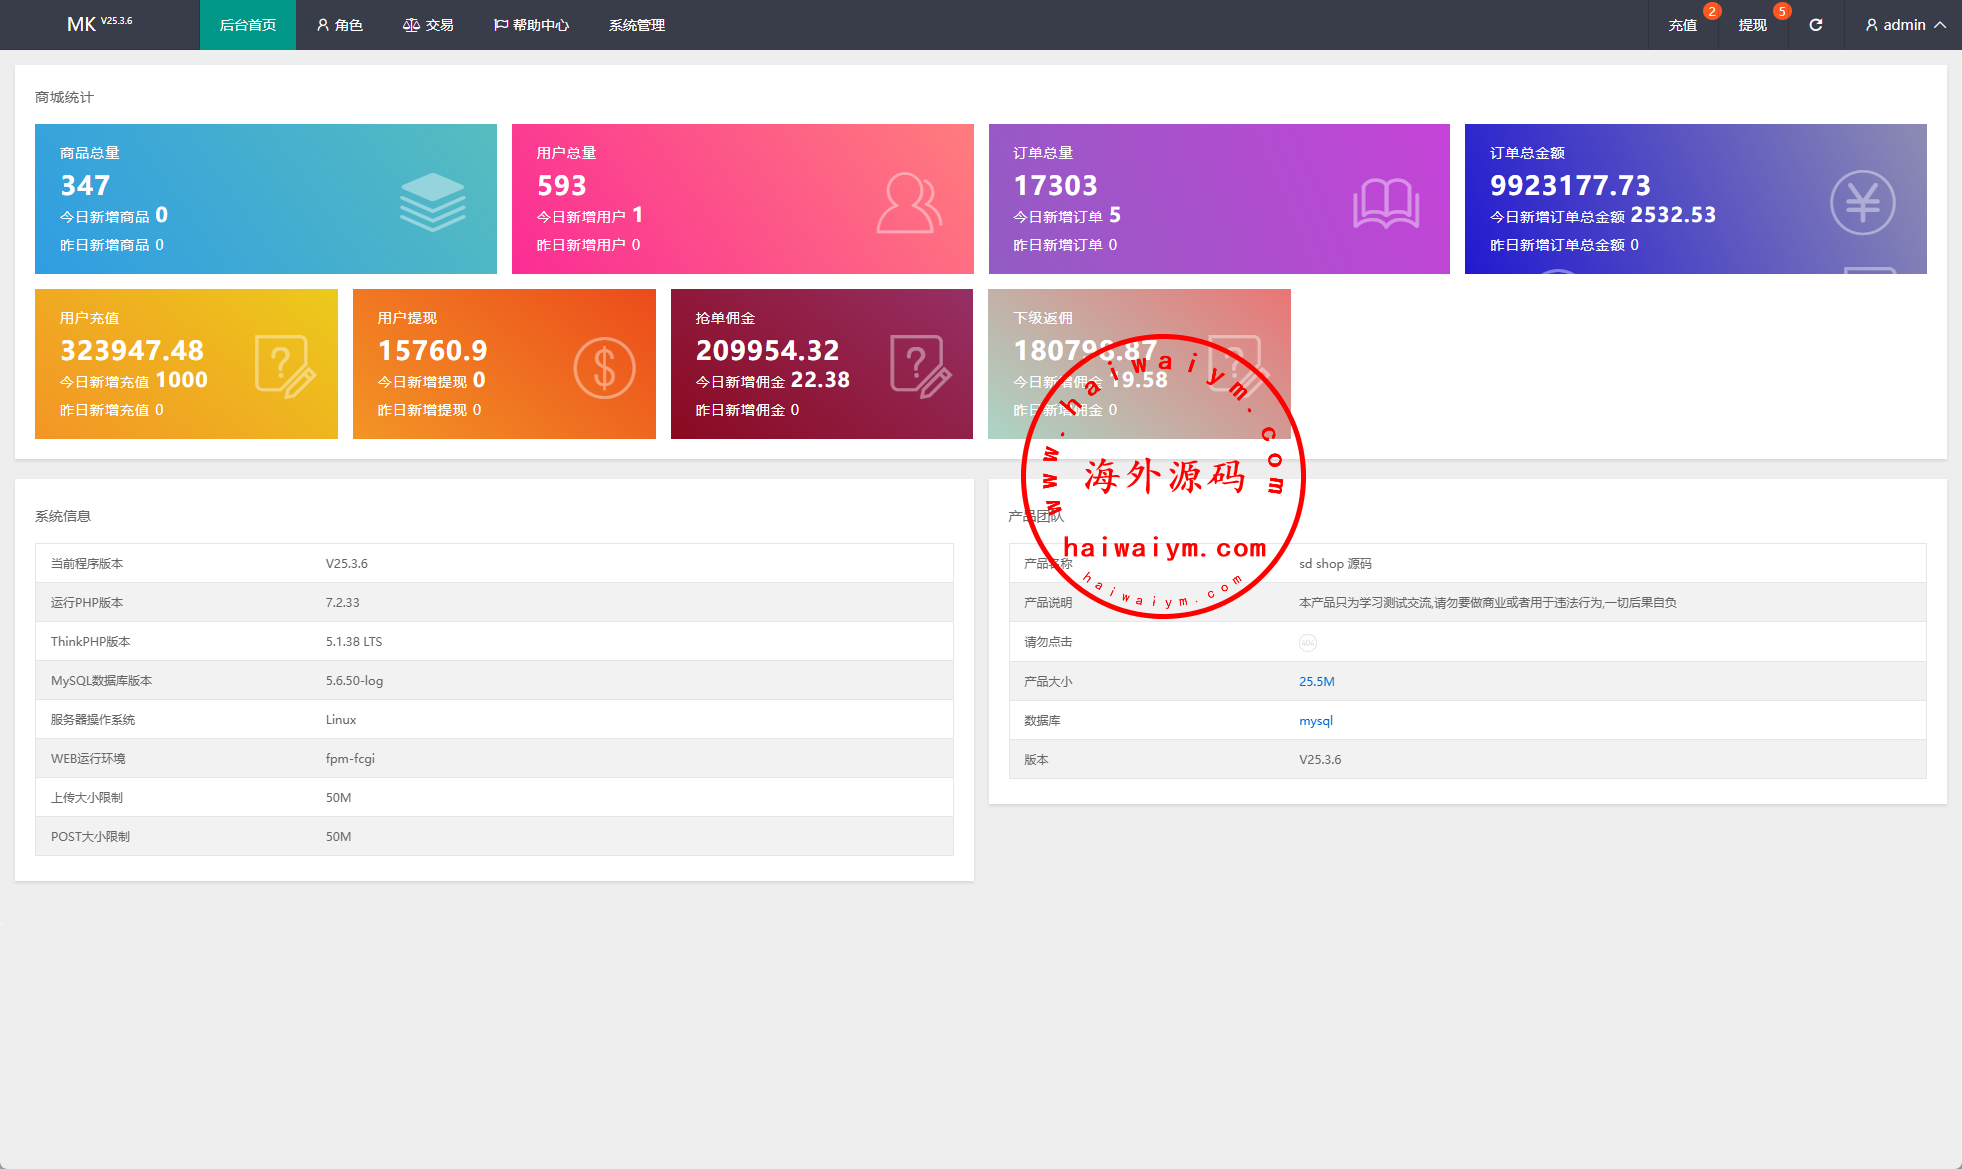Click the users icon on 用户总量 card
The width and height of the screenshot is (1962, 1169).
coord(908,203)
